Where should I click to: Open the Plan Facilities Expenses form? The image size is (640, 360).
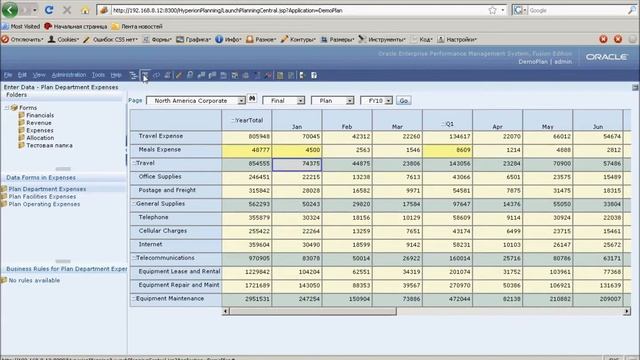pos(42,196)
